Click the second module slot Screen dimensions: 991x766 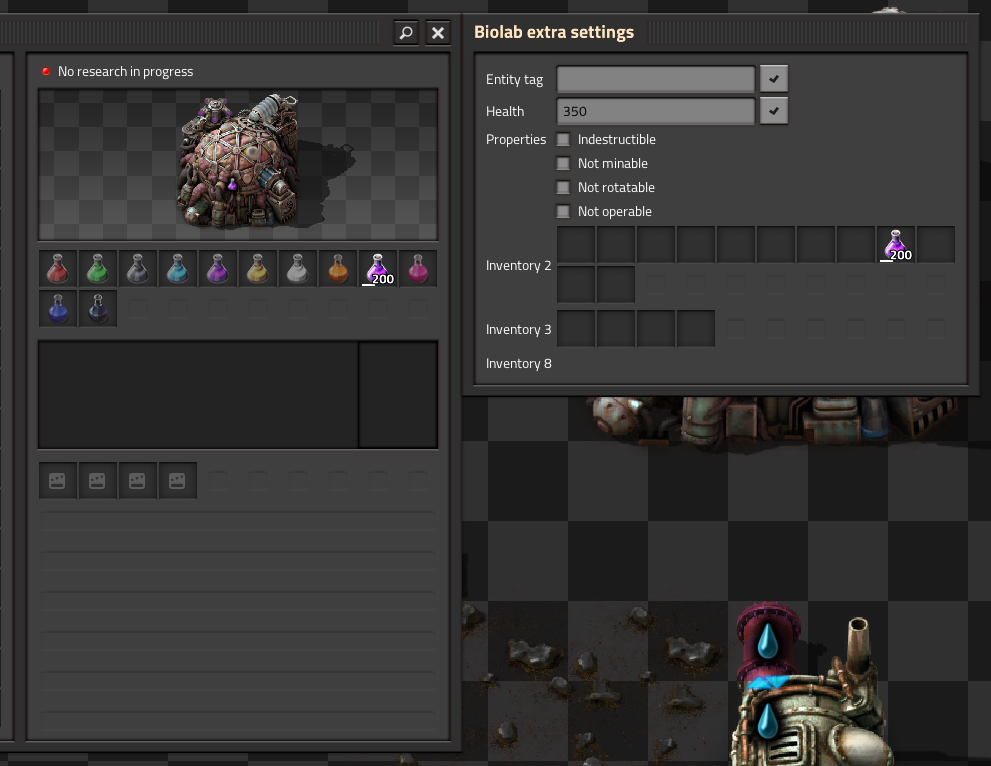pos(97,481)
